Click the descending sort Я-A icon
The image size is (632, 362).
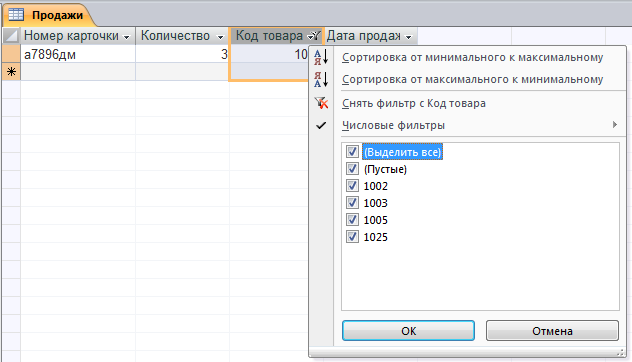pyautogui.click(x=321, y=79)
